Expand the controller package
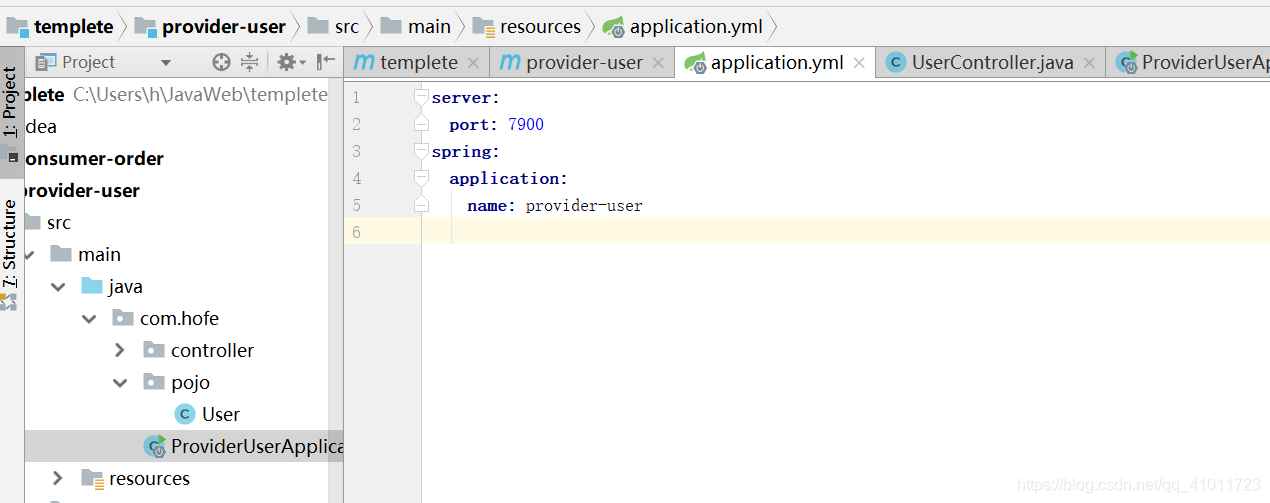The image size is (1270, 503). tap(121, 351)
